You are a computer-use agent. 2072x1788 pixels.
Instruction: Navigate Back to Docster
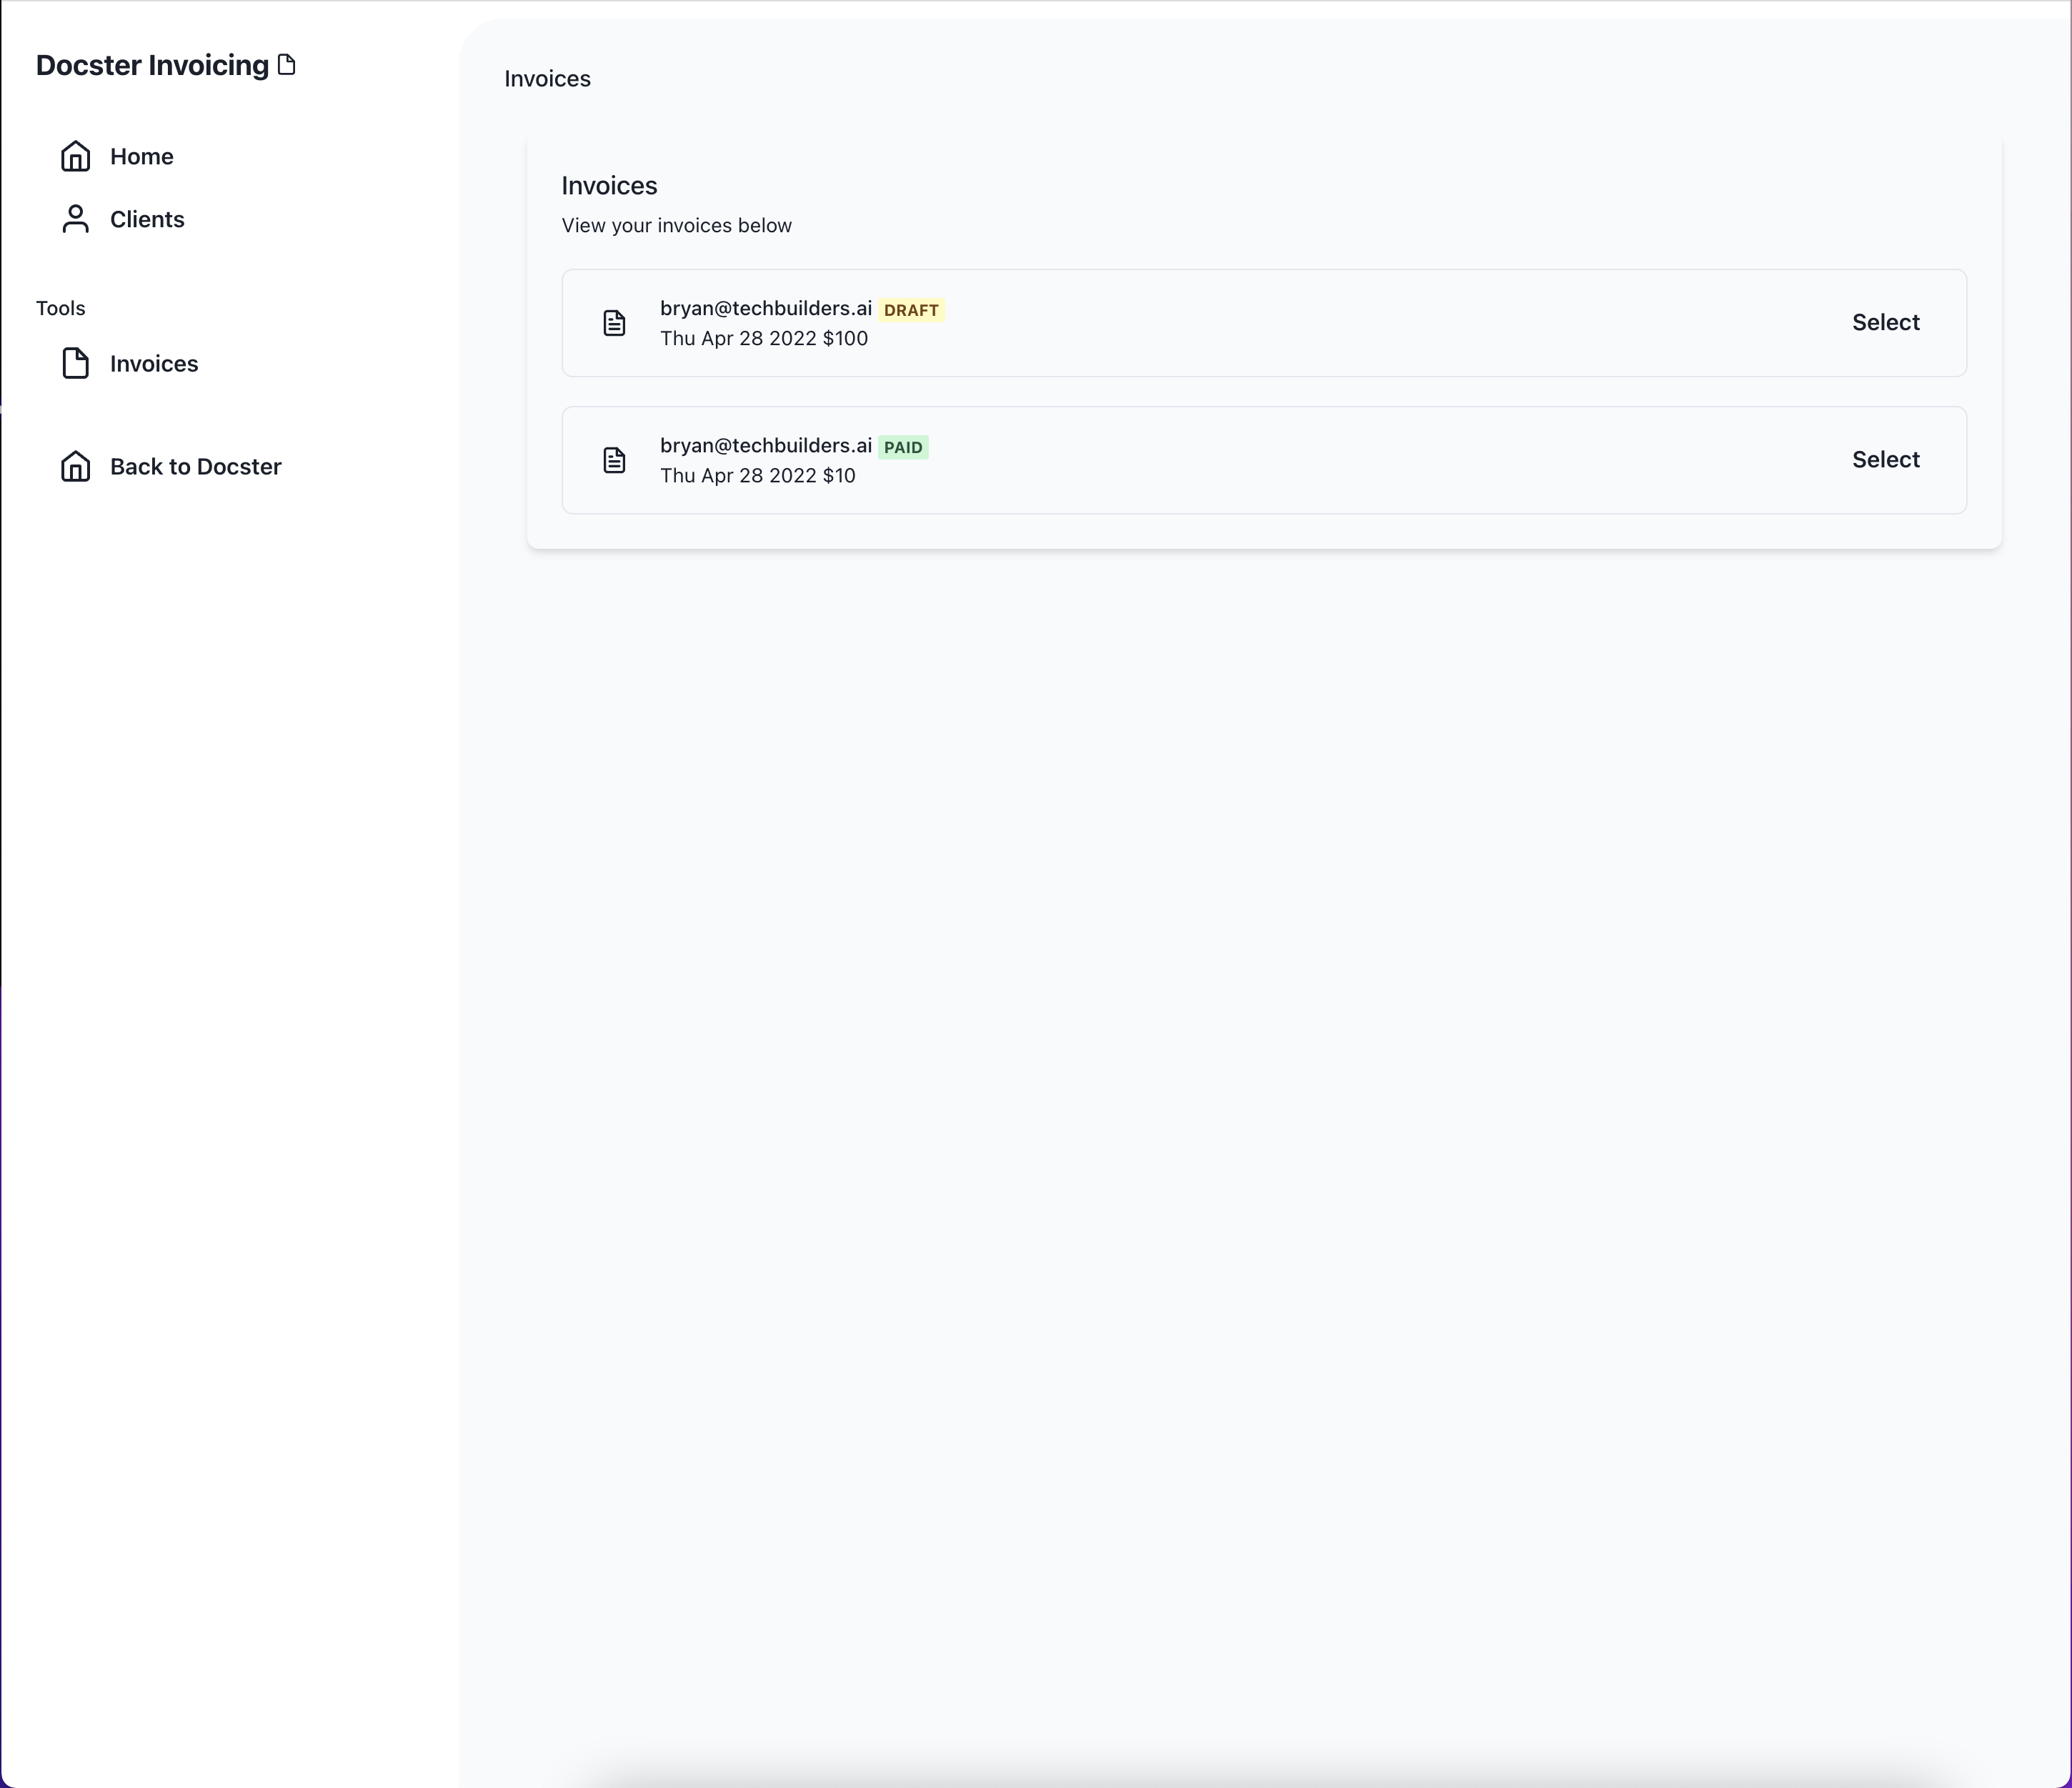click(195, 466)
